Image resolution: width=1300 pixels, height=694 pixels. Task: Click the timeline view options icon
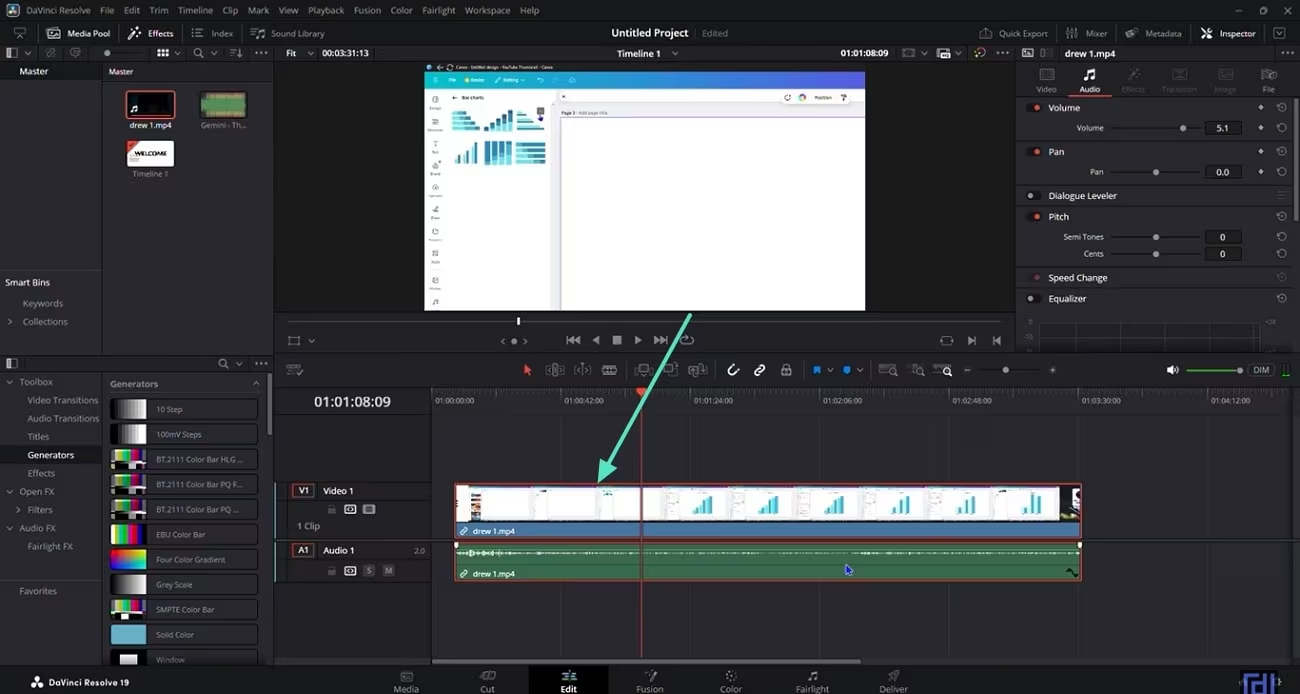point(295,370)
